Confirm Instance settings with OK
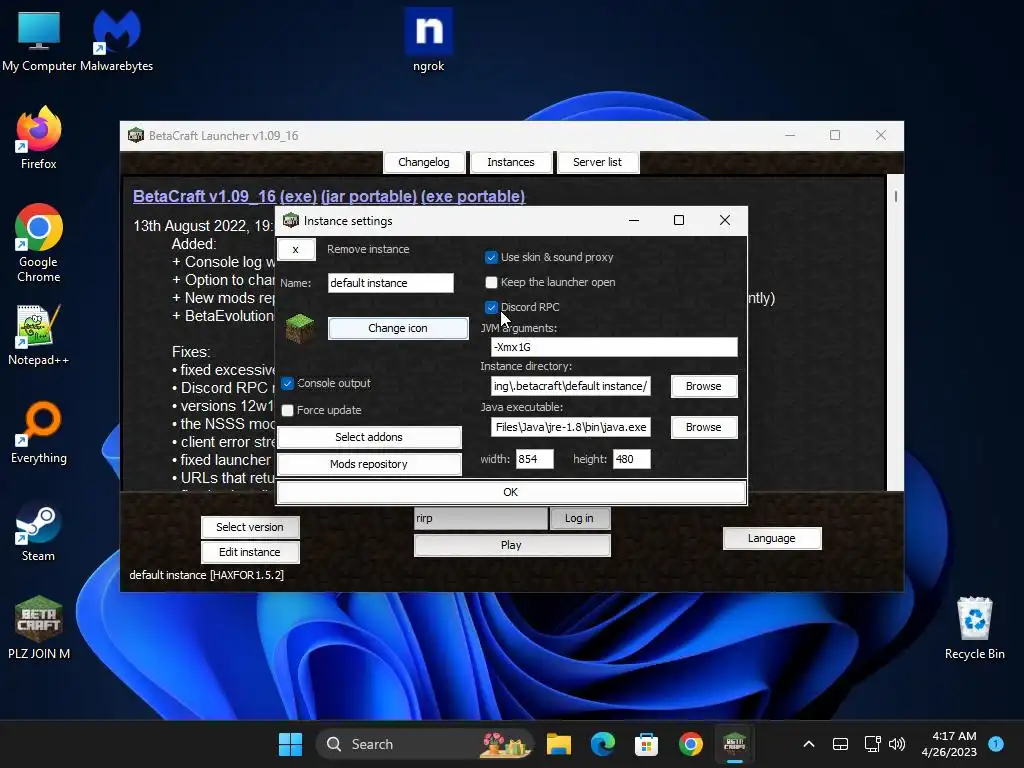The width and height of the screenshot is (1024, 768). [x=511, y=492]
